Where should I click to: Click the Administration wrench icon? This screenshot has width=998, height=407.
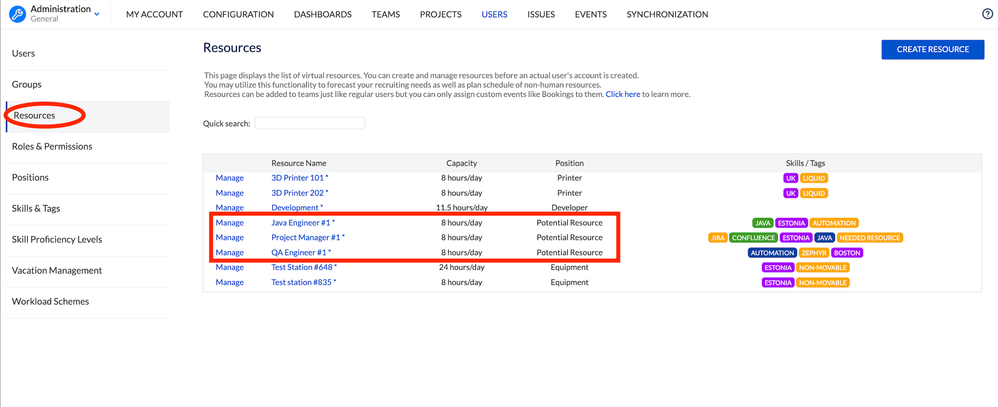click(18, 13)
